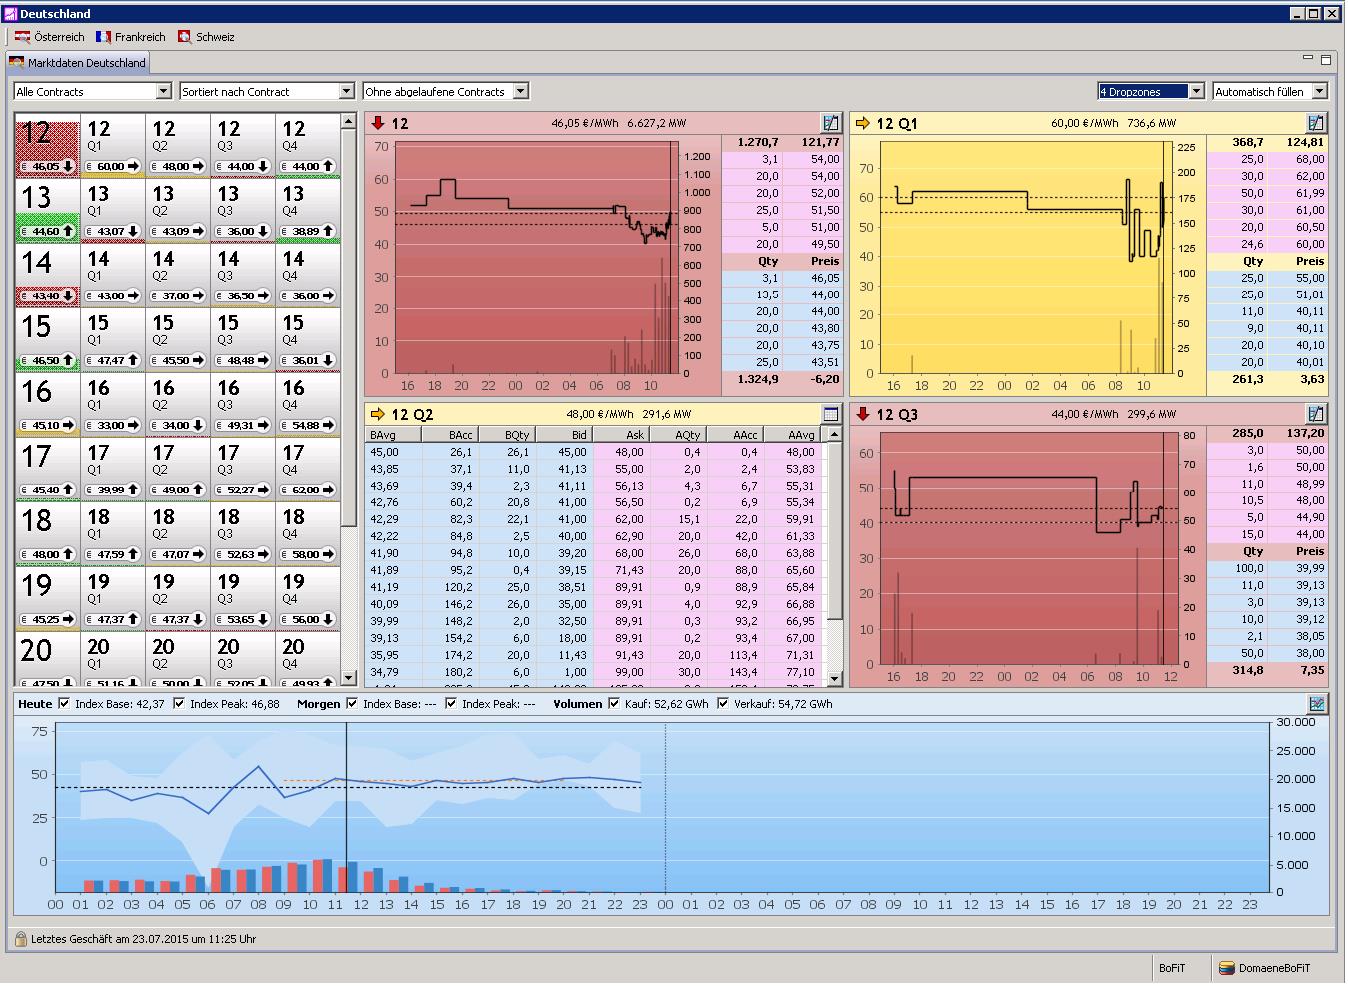
Task: Switch the 12 Q2 panel from table view
Action: (x=830, y=414)
